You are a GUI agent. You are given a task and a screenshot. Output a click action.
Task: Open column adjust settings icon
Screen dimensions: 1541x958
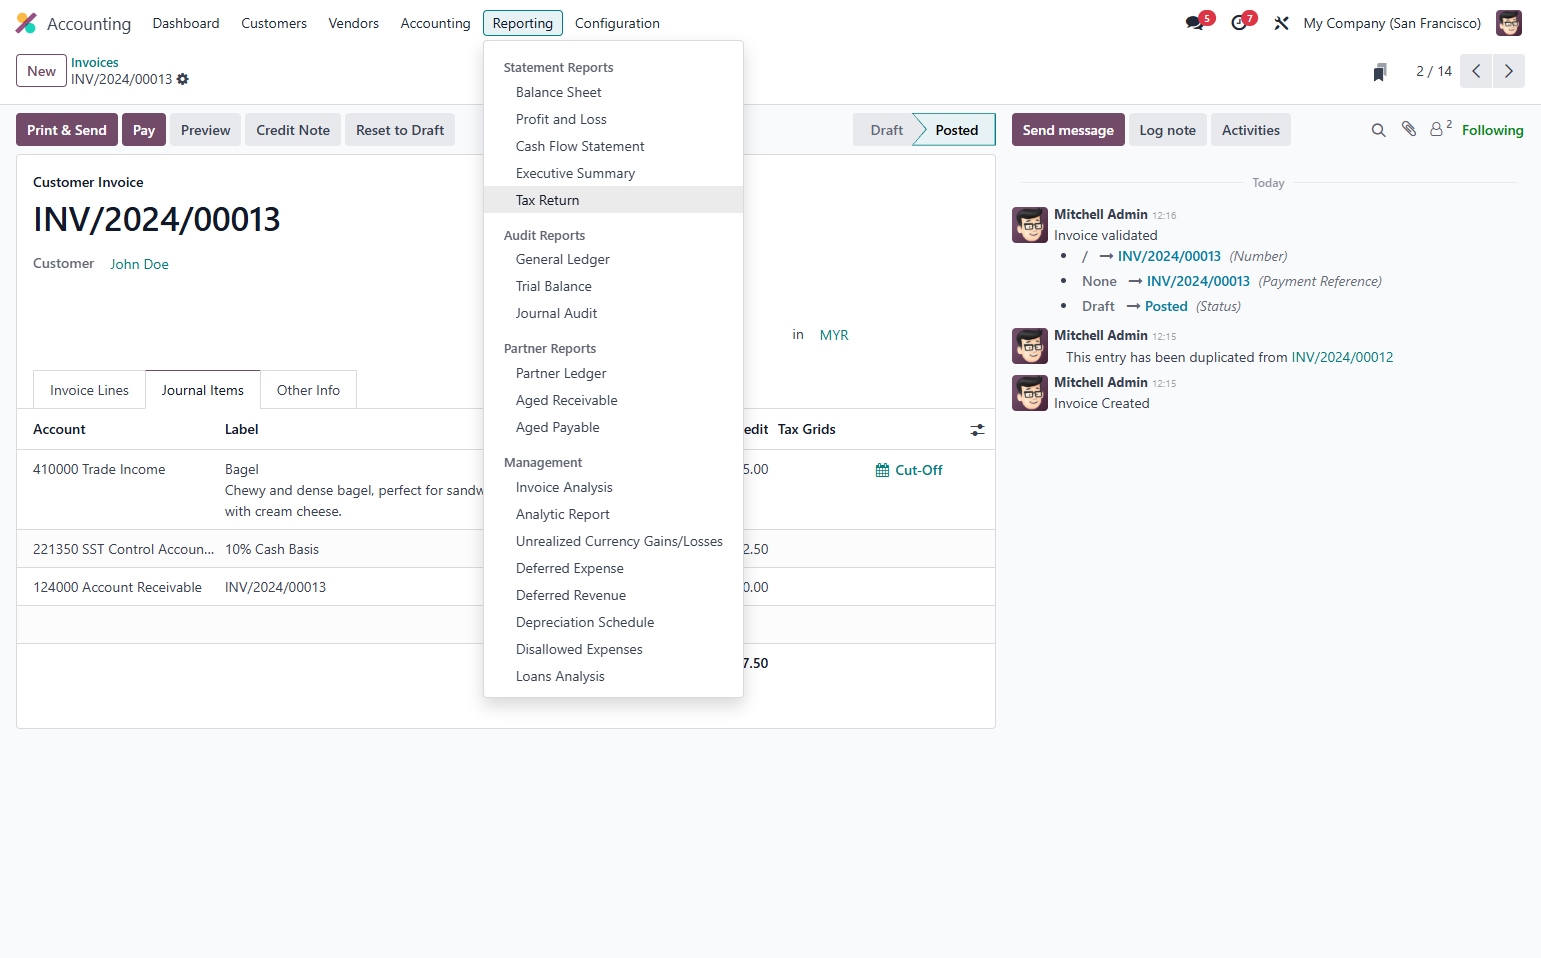coord(977,430)
